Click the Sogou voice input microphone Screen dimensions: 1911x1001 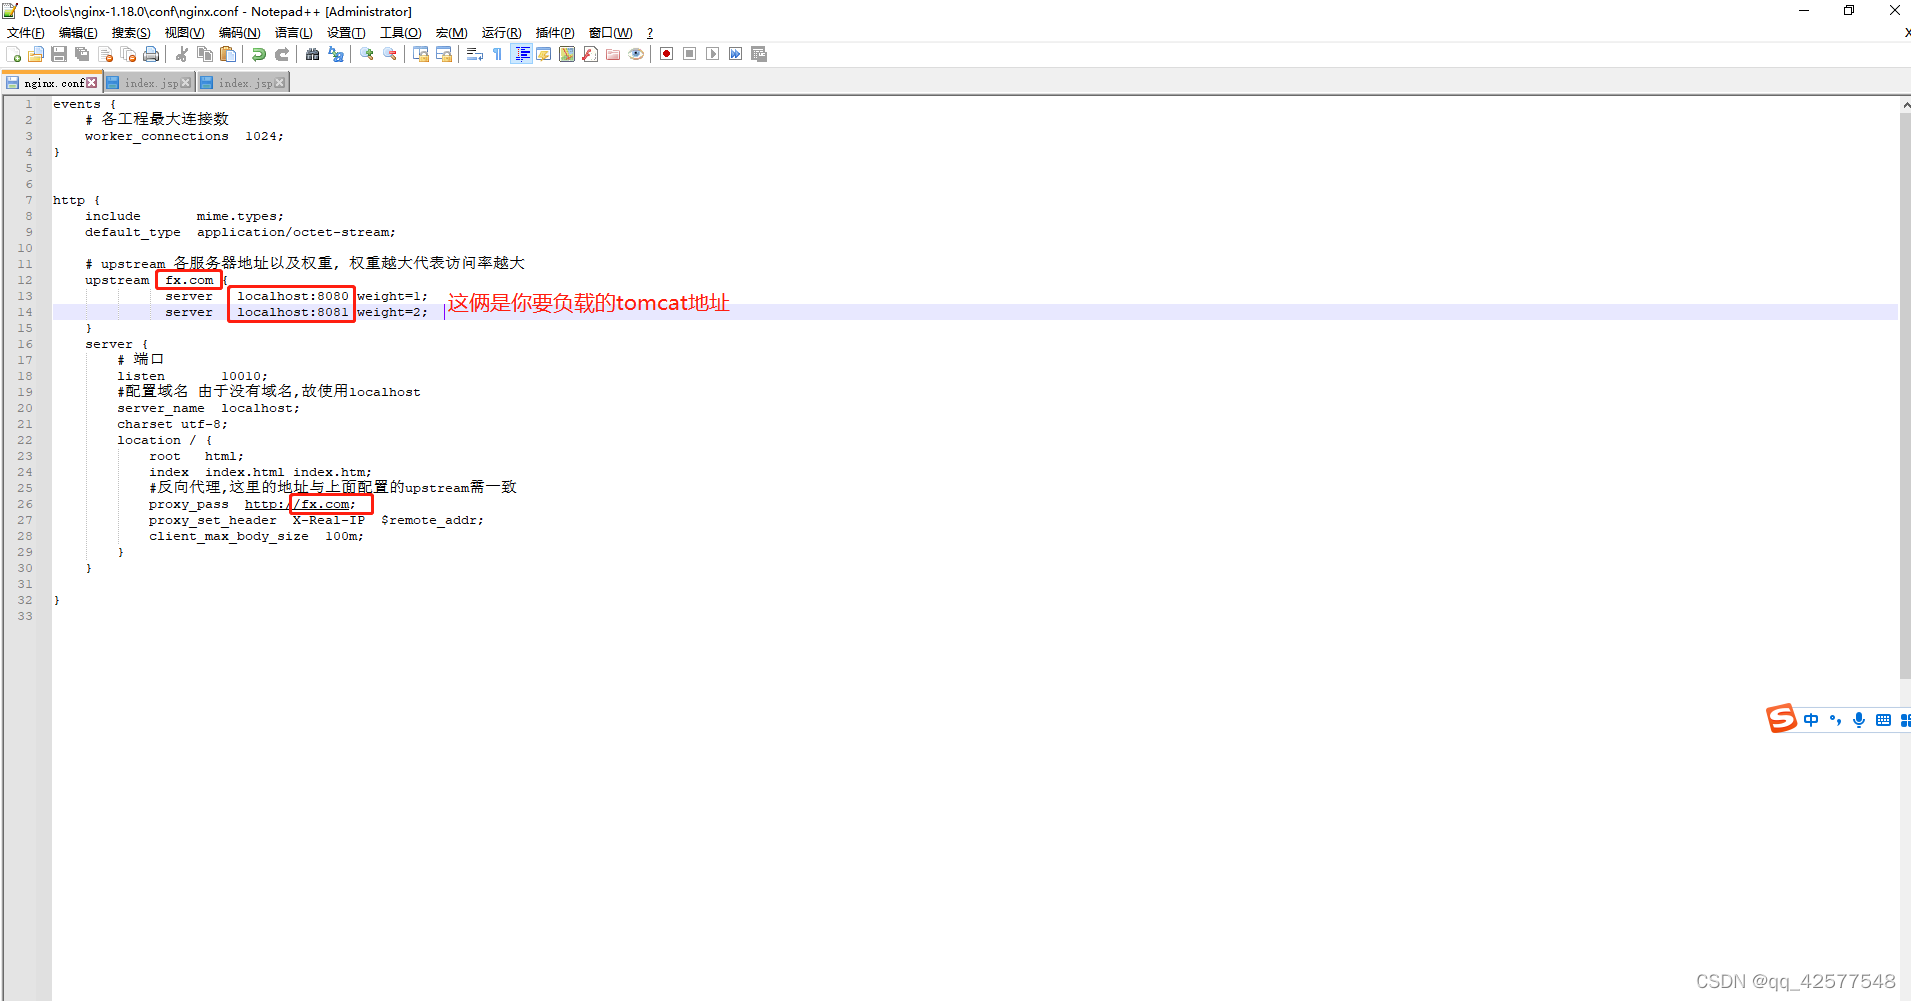click(1859, 720)
